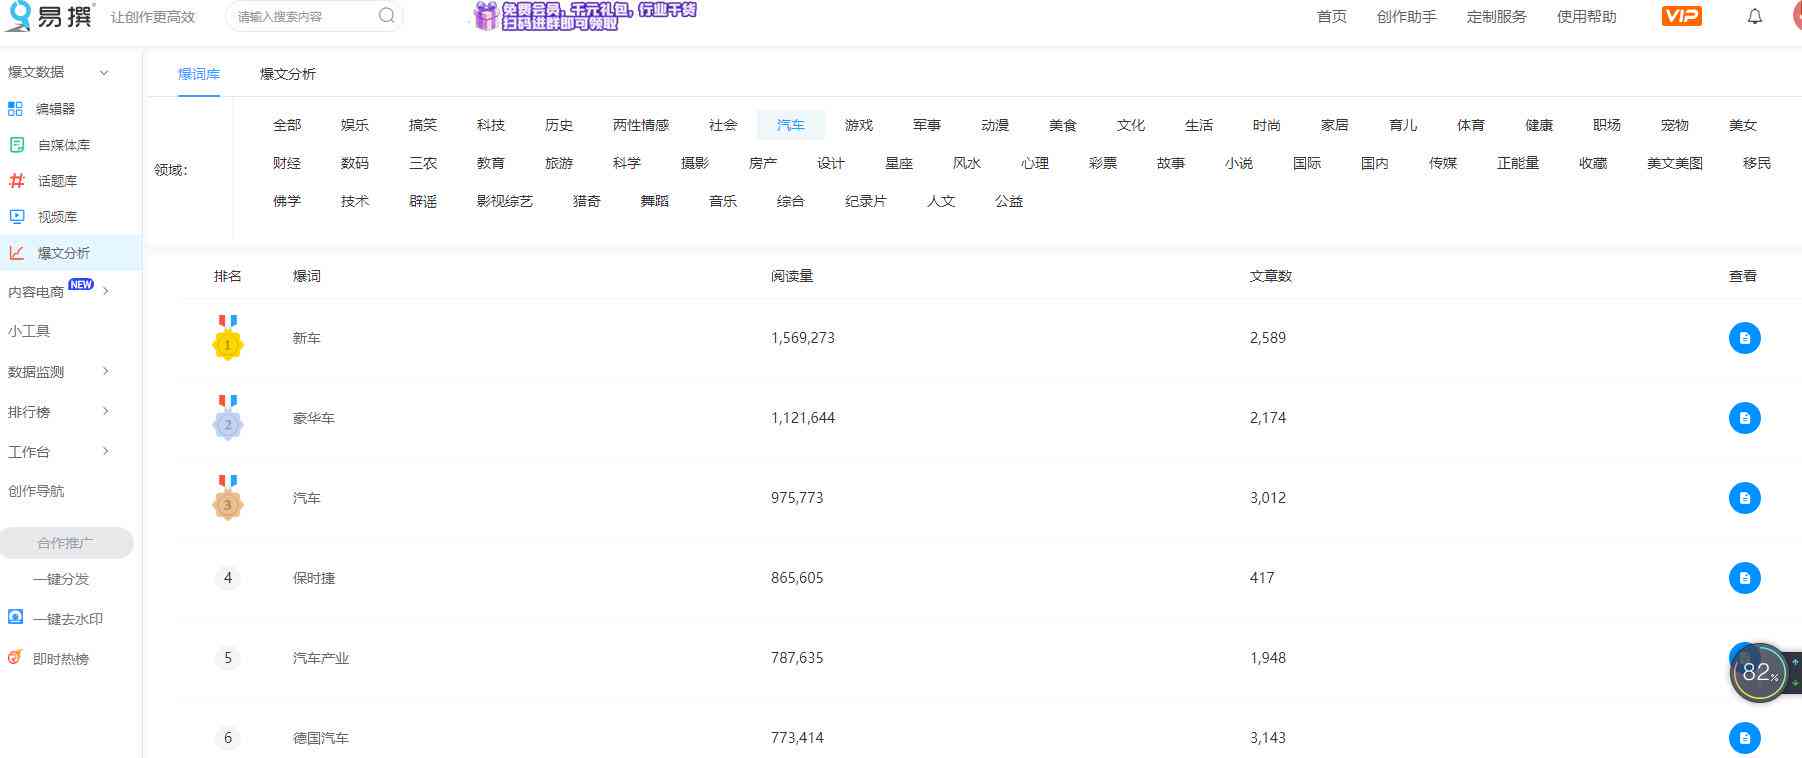Click the 阅读量 column header
Screen dimensions: 1802x758
(x=792, y=276)
